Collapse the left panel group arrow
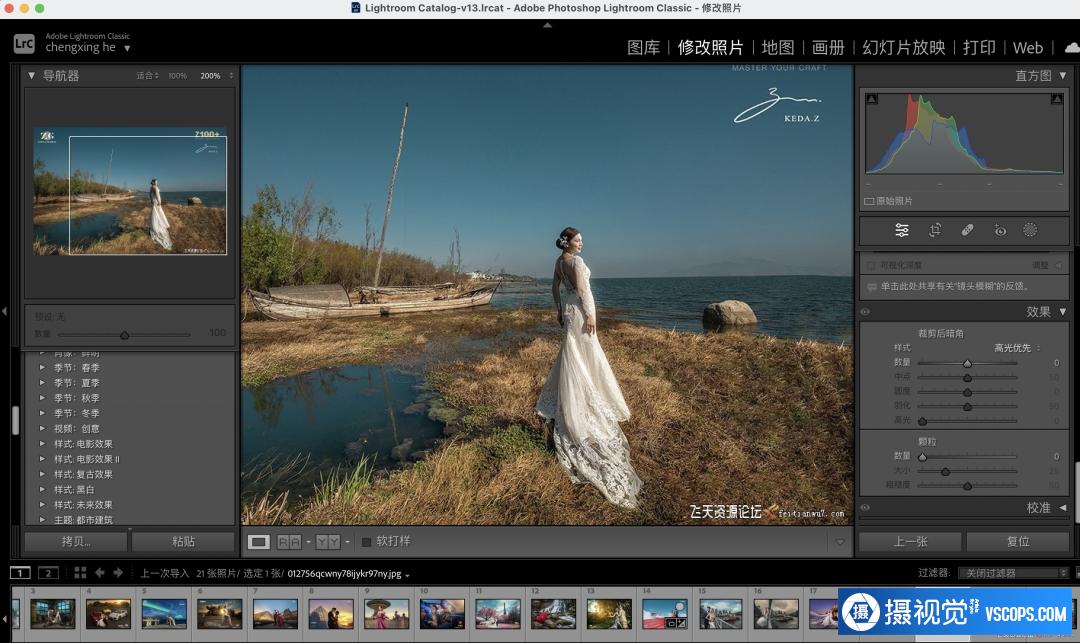The height and width of the screenshot is (643, 1080). 4,312
